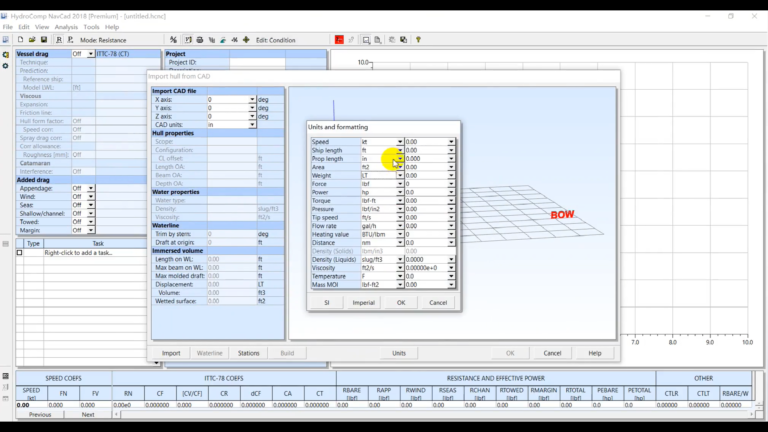Image resolution: width=768 pixels, height=432 pixels.
Task: Open the Z axis rotation dropdown
Action: [x=252, y=117]
